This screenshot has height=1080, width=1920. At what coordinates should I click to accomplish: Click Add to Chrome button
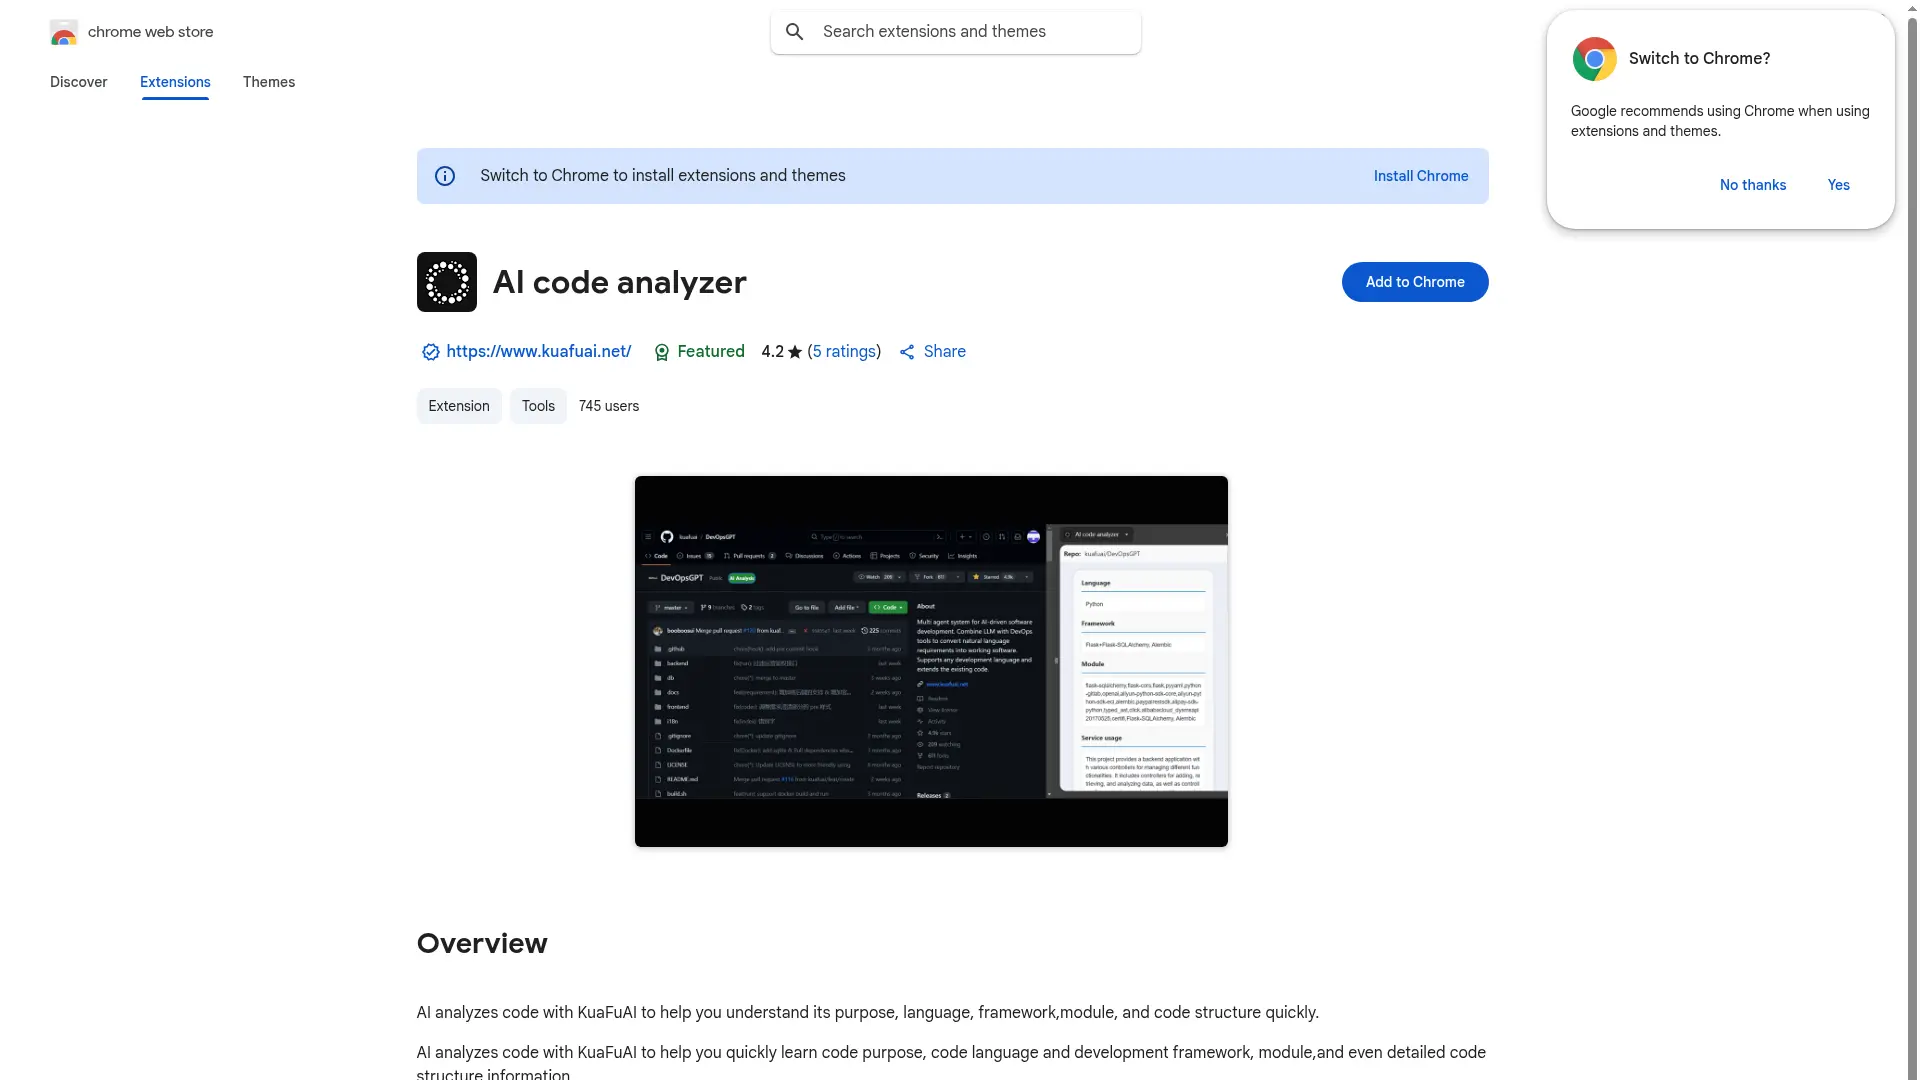(1415, 282)
